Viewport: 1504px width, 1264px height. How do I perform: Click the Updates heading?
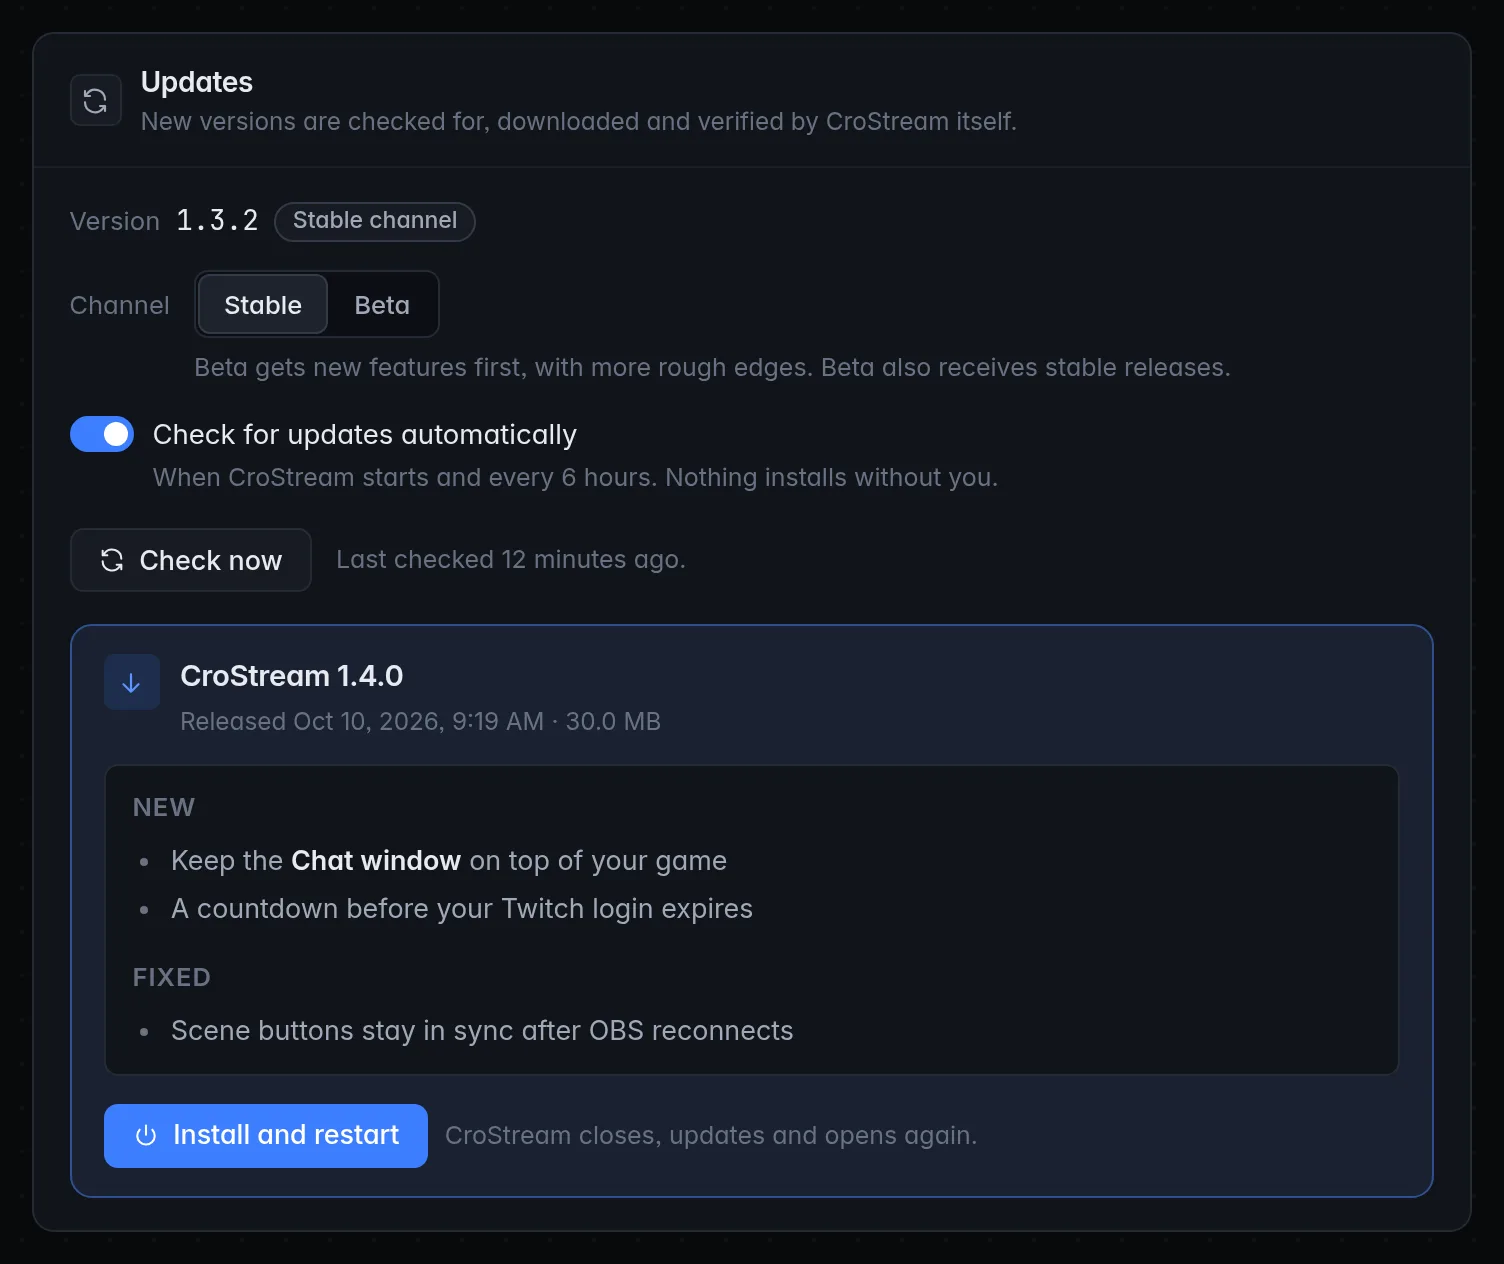pyautogui.click(x=197, y=82)
